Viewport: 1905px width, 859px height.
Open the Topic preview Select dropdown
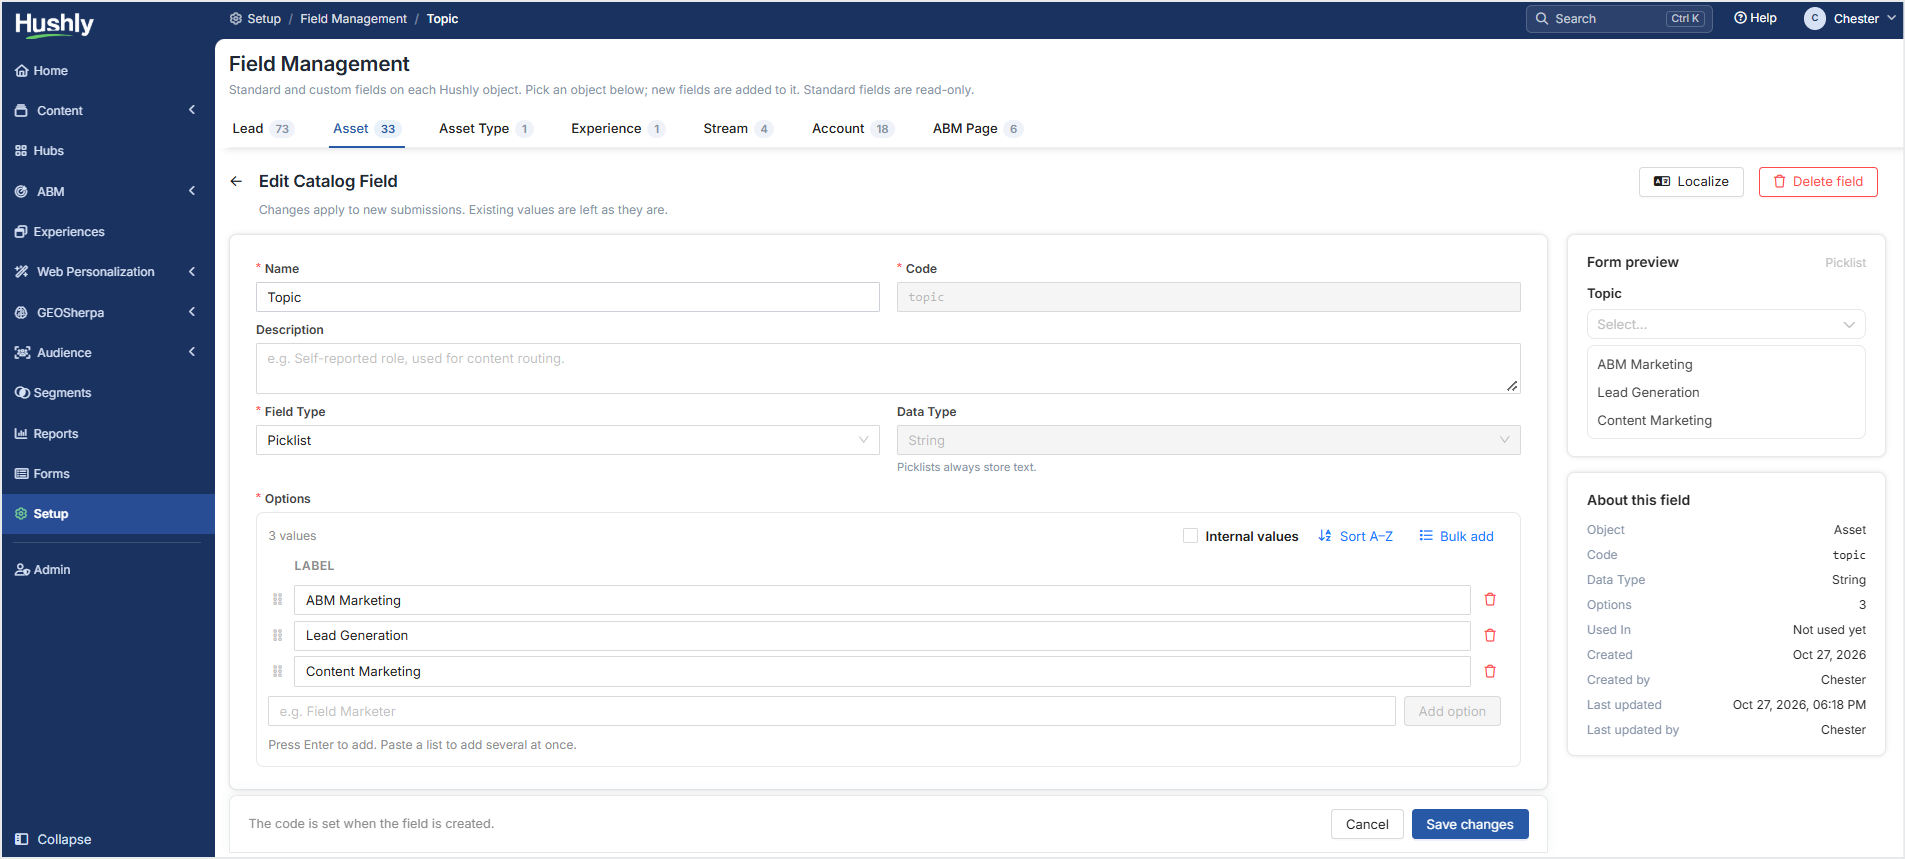coord(1726,325)
